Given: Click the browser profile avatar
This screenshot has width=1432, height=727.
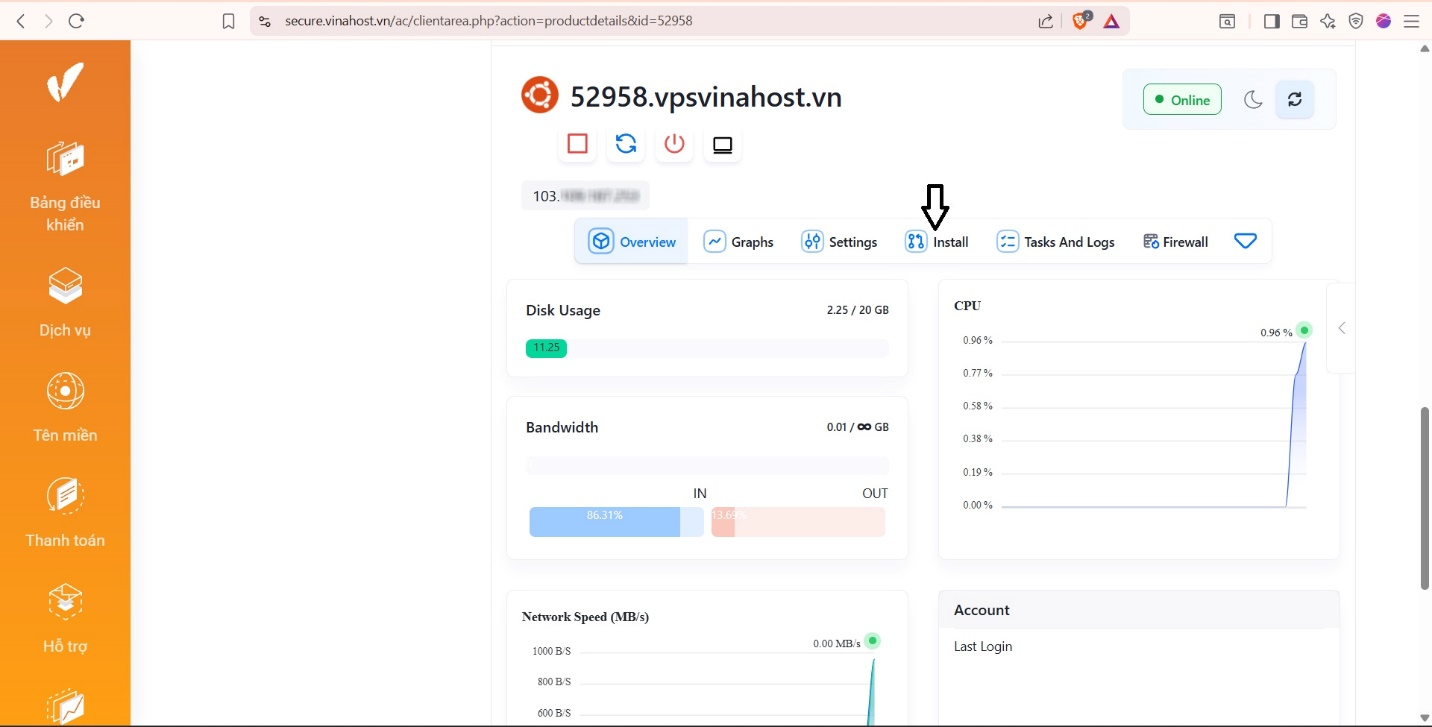Looking at the screenshot, I should pos(1384,21).
